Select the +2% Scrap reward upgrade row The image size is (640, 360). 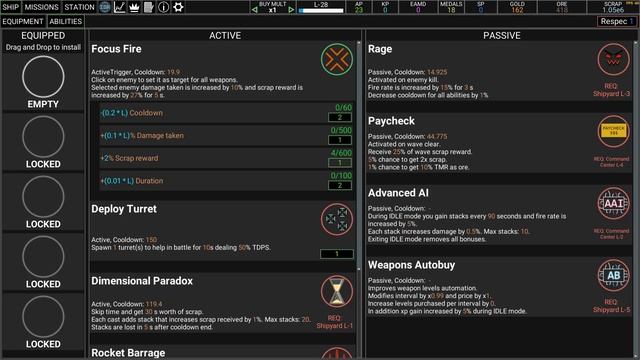tap(227, 158)
